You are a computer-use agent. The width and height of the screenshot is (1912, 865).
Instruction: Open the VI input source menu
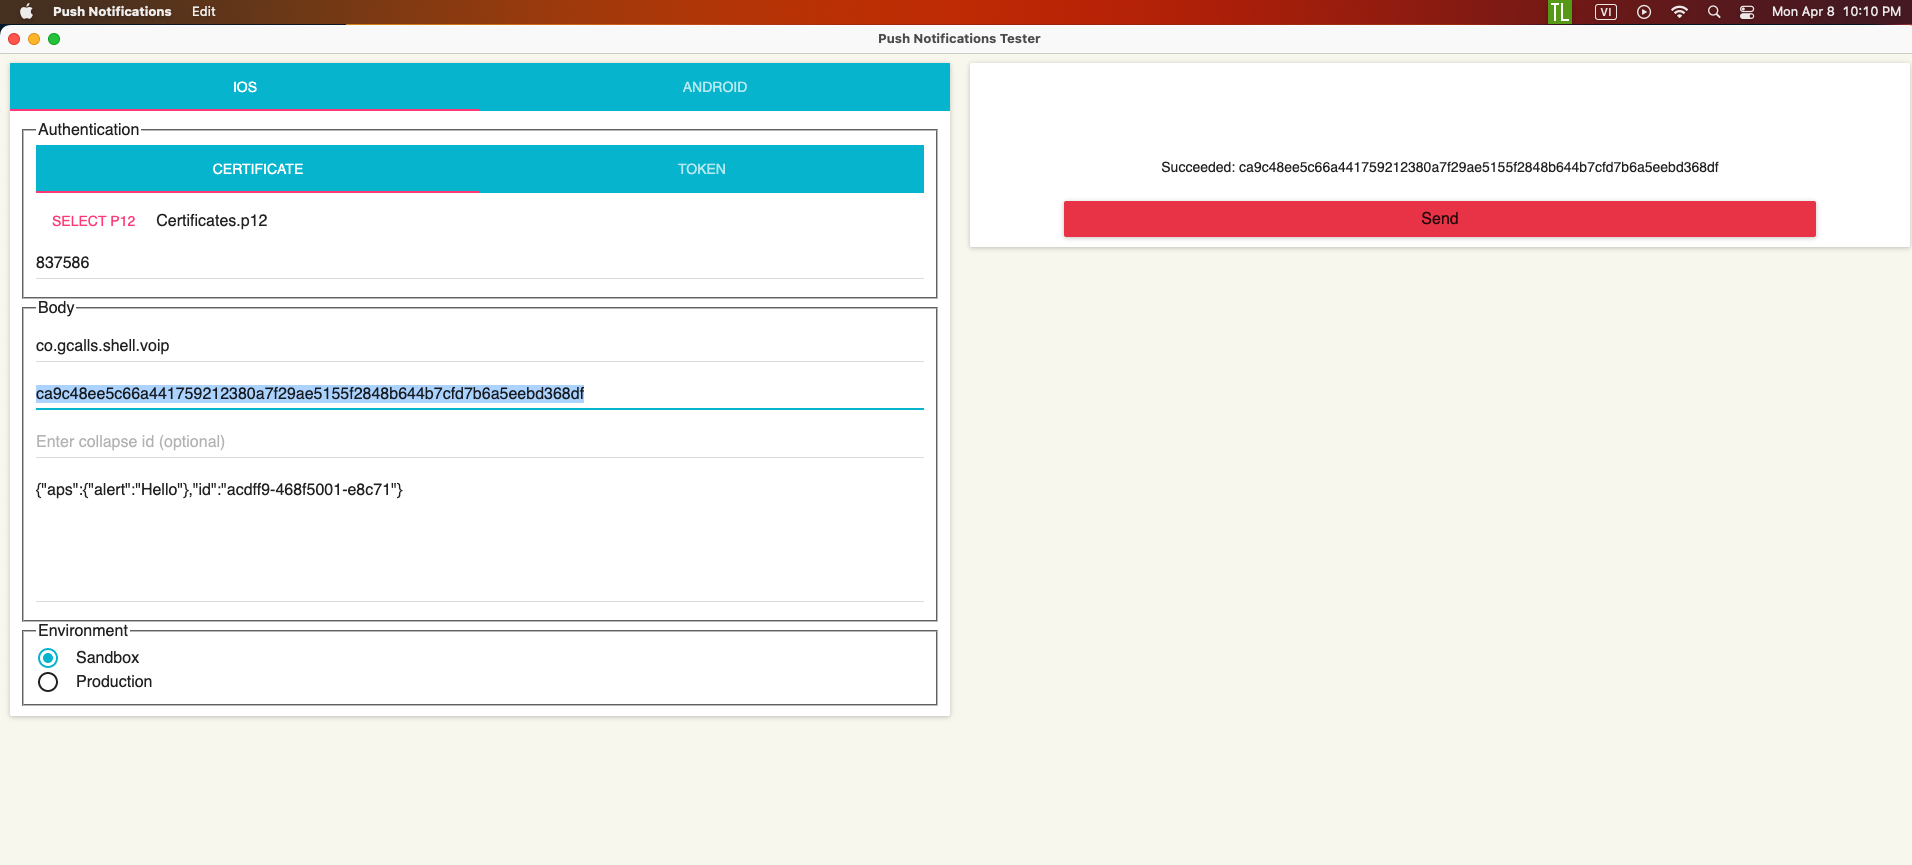pos(1605,12)
